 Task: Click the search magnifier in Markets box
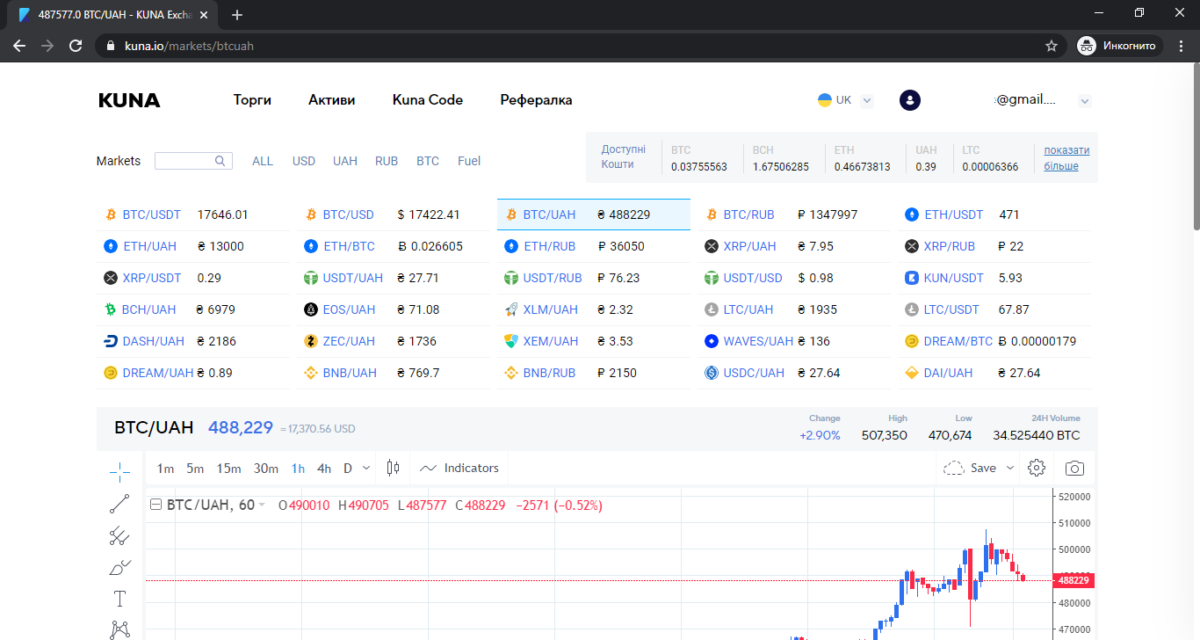coord(220,161)
